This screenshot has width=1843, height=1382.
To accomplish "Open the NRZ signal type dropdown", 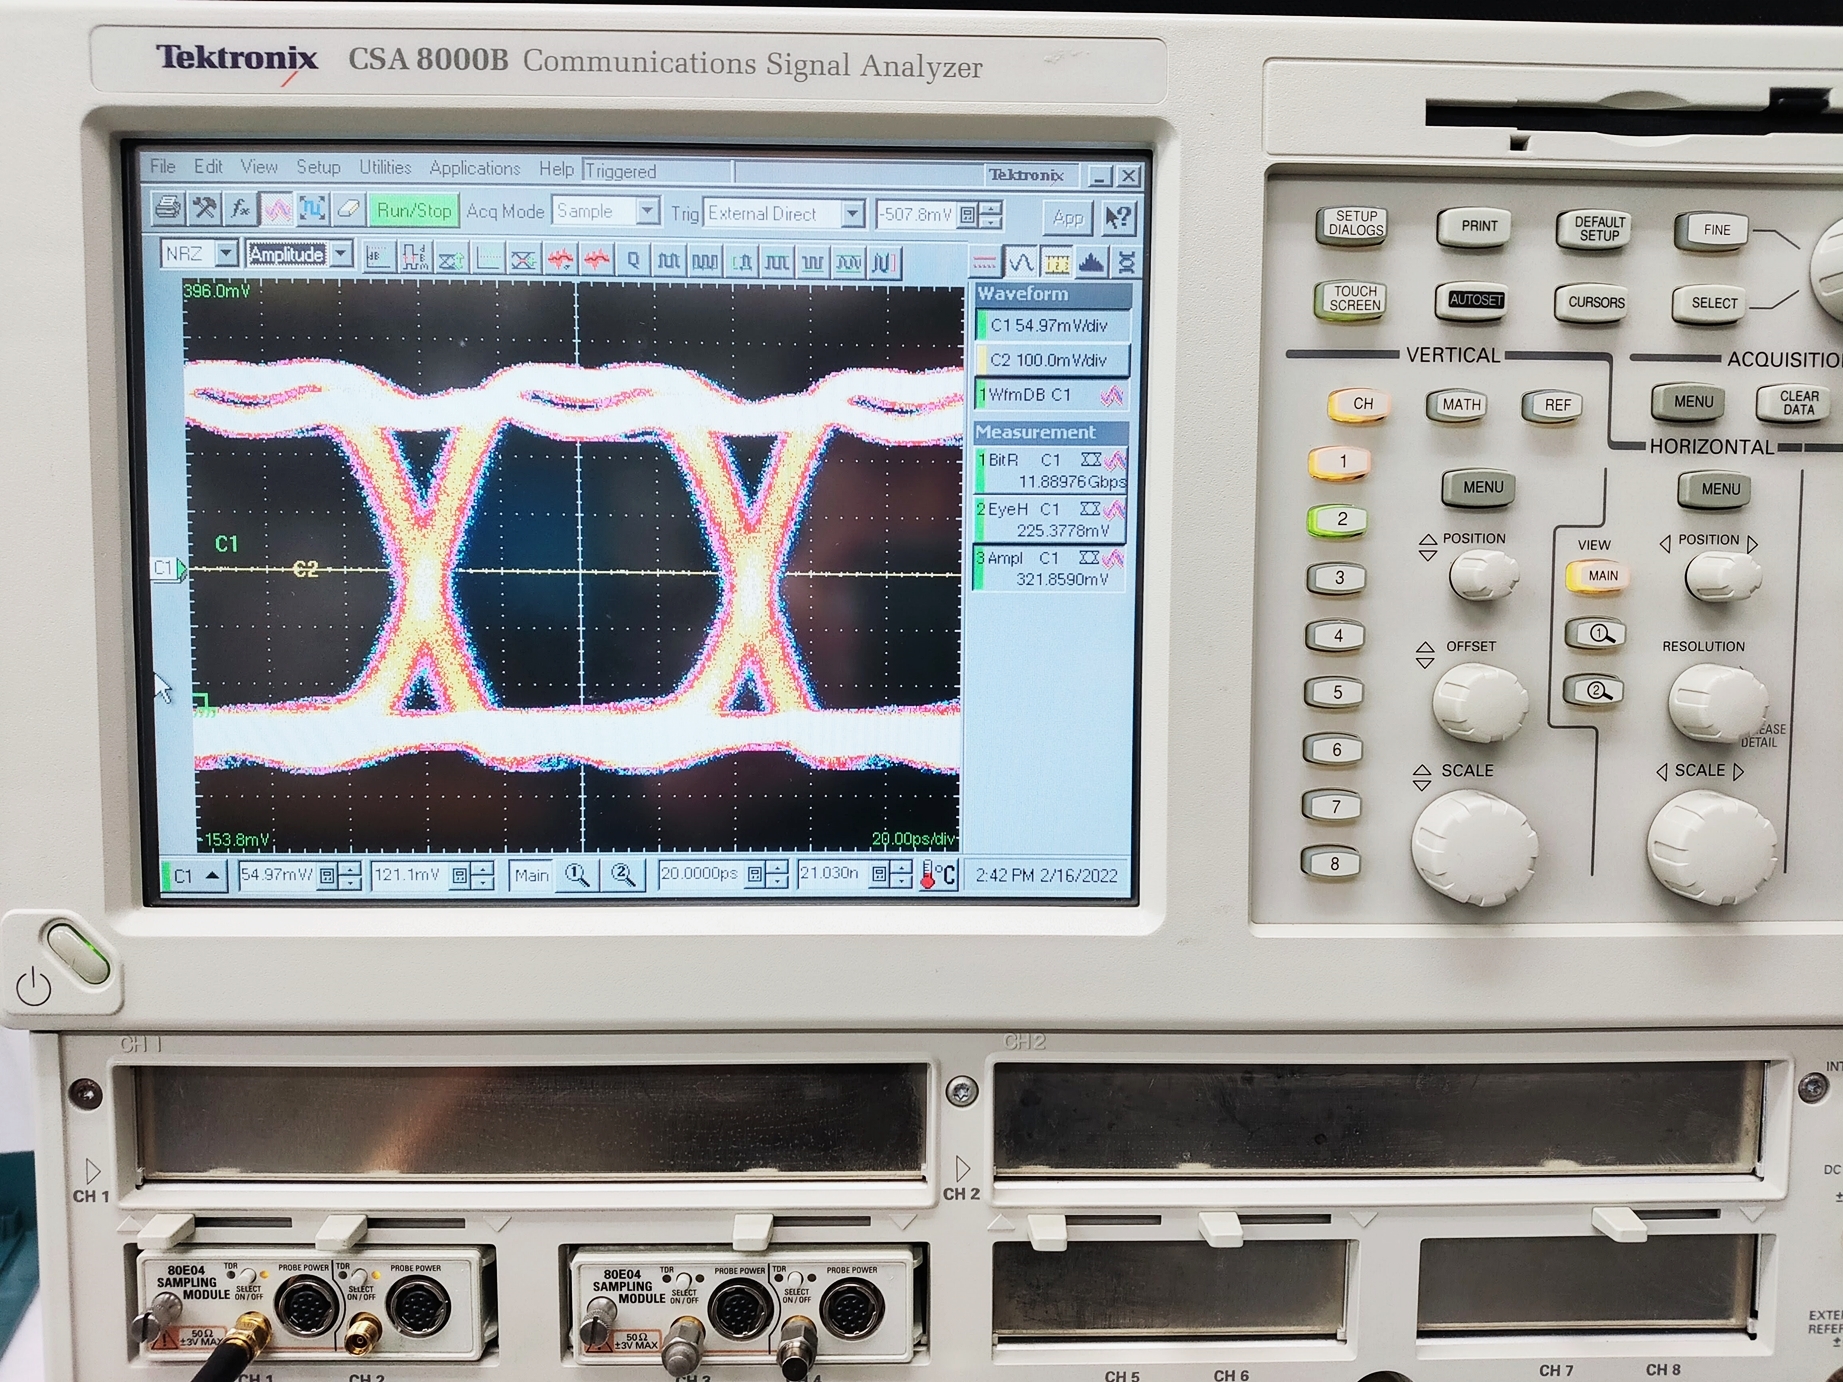I will pyautogui.click(x=226, y=254).
